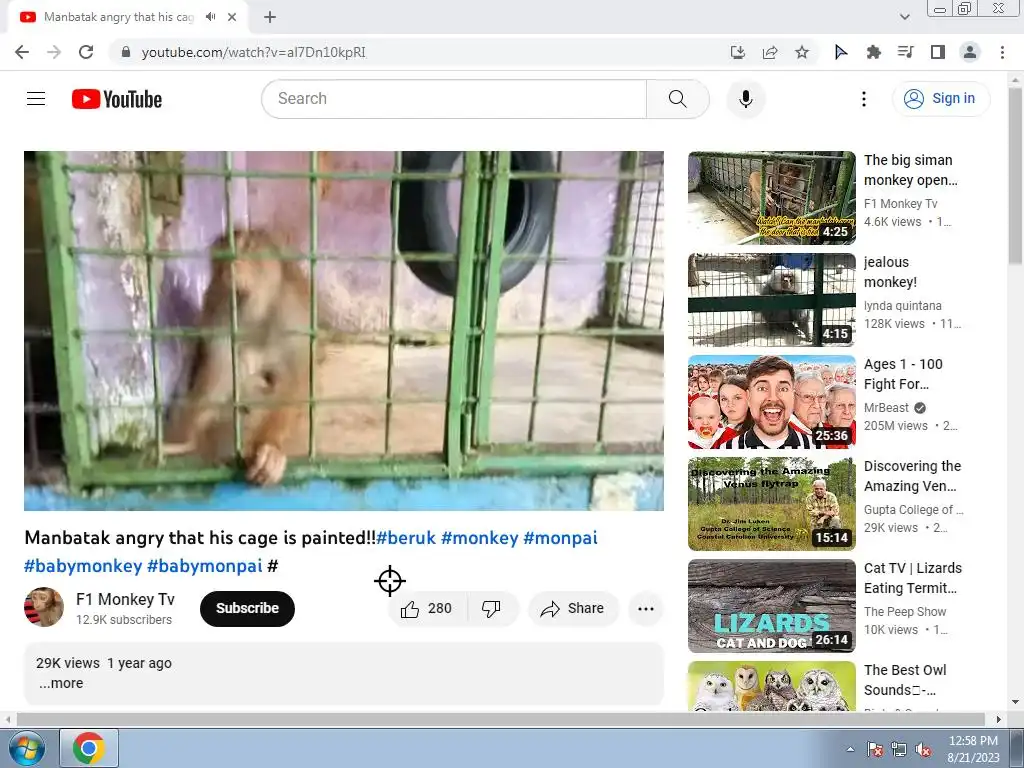This screenshot has height=768, width=1024.
Task: Follow the #babymonpai hashtag link
Action: point(204,566)
